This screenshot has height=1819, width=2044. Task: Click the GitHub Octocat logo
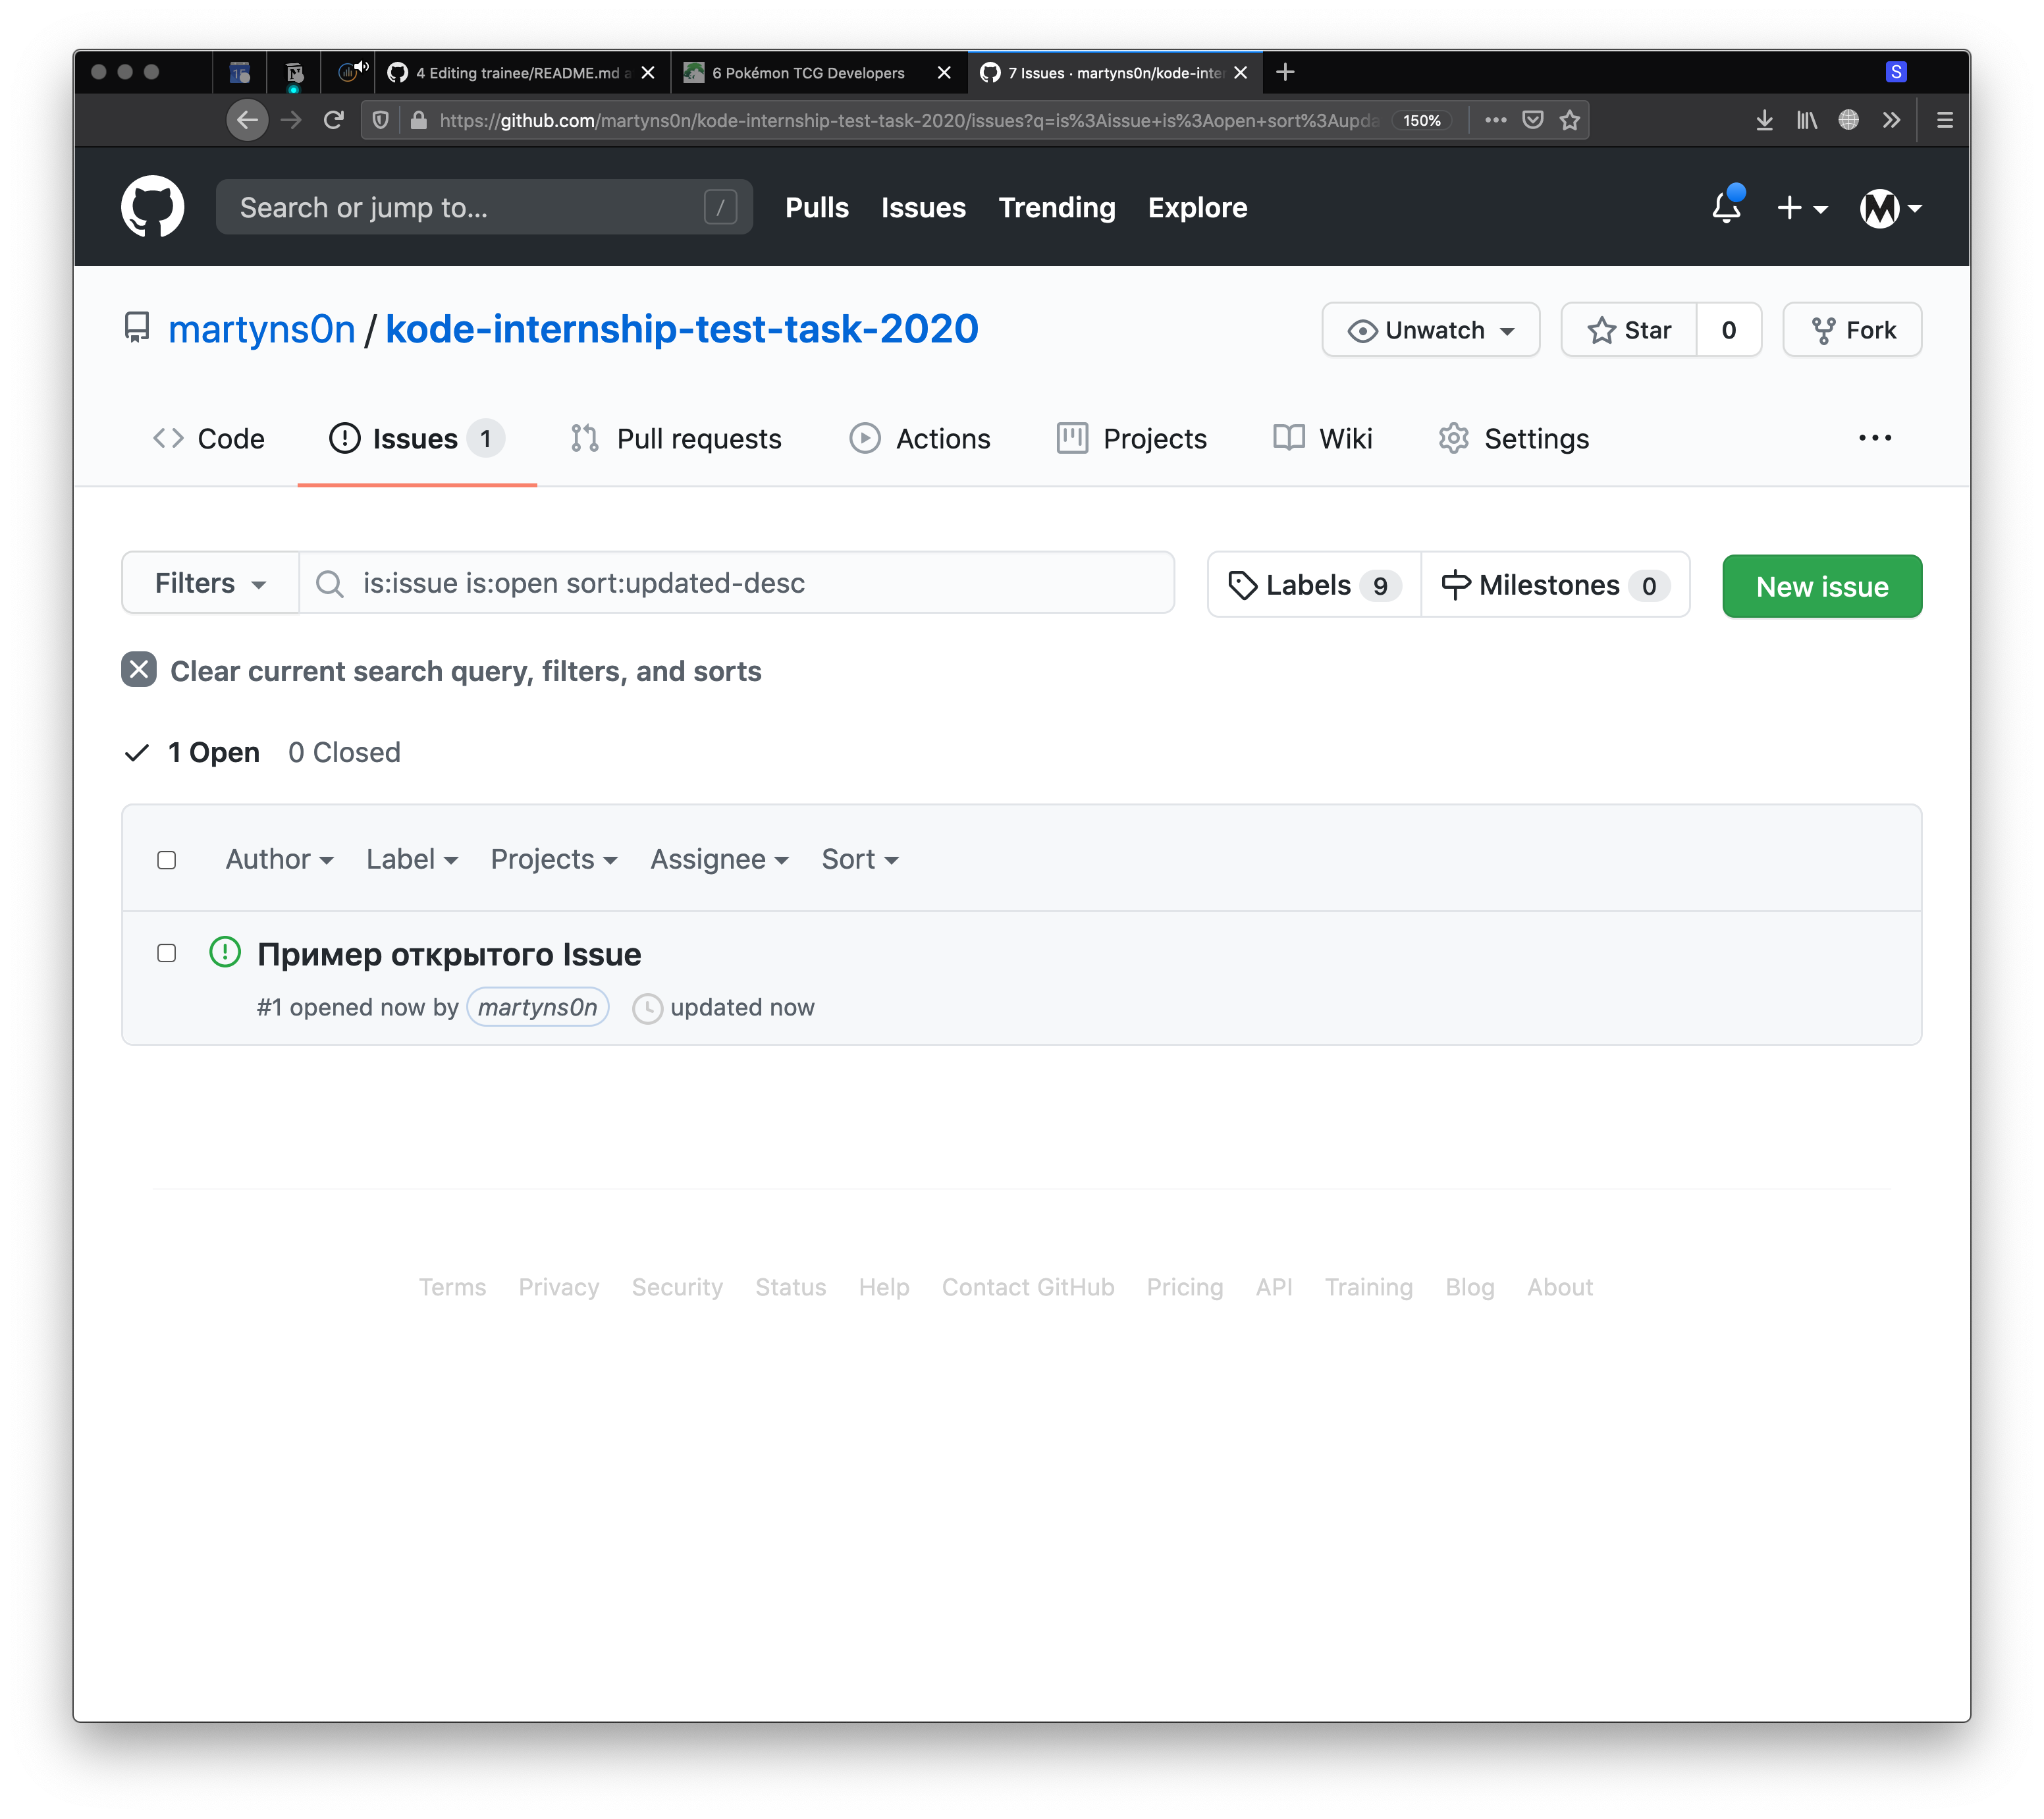pyautogui.click(x=152, y=207)
